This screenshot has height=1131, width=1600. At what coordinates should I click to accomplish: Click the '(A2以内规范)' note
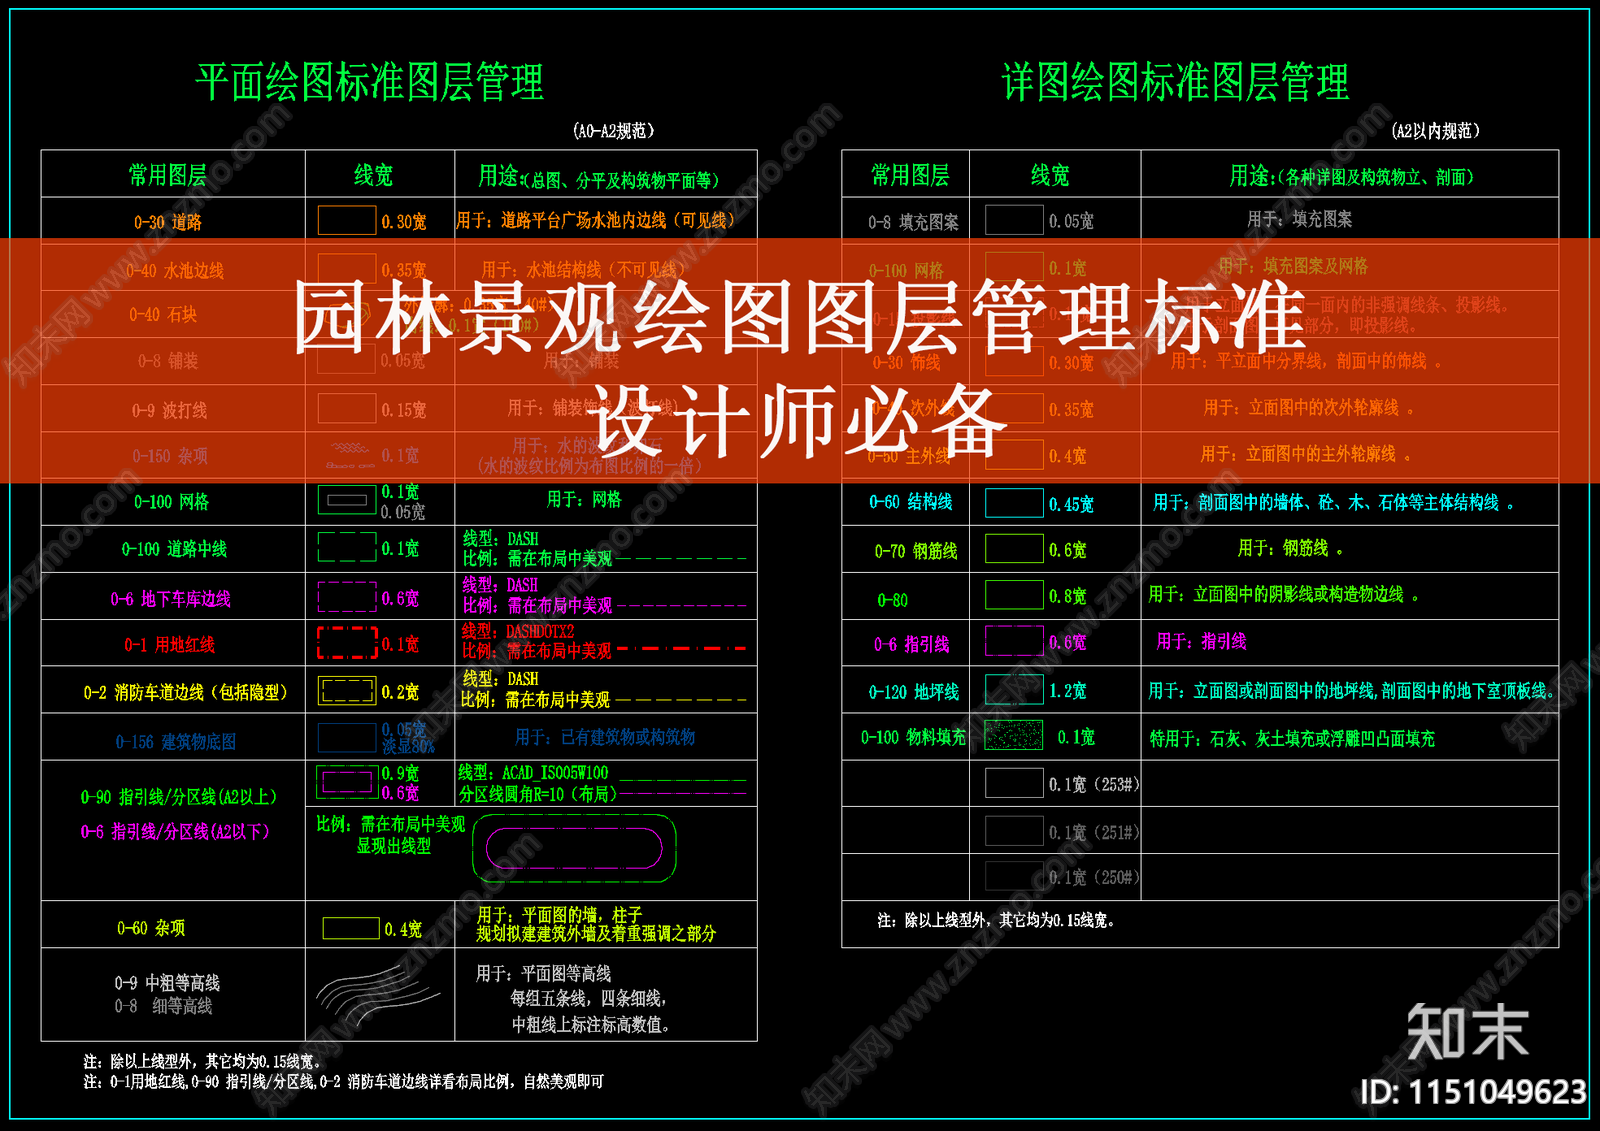click(1435, 131)
